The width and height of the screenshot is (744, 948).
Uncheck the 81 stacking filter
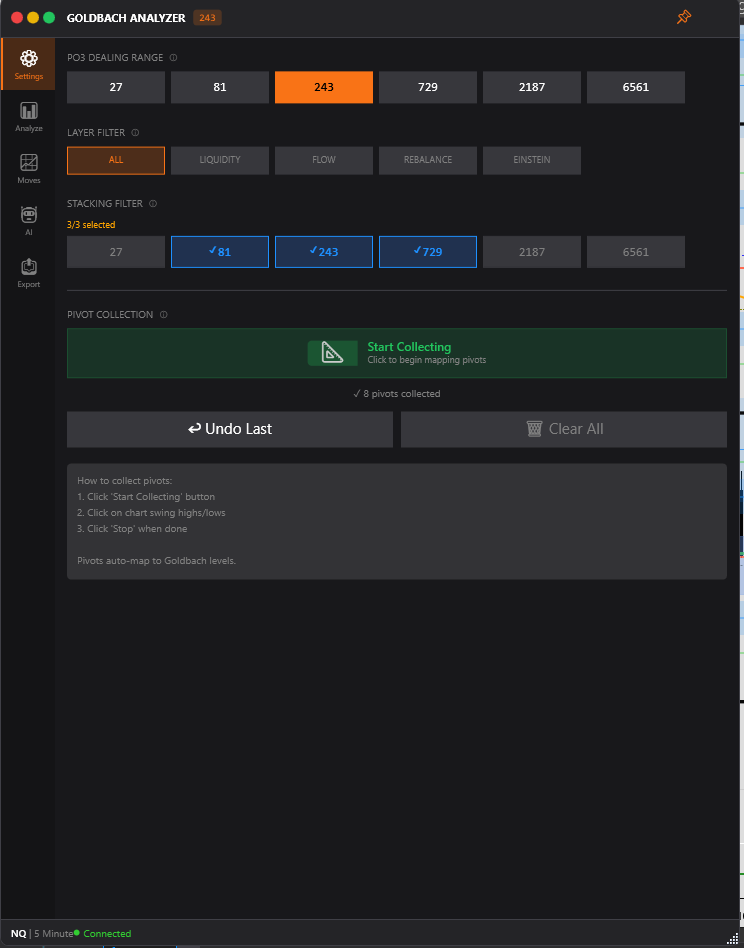click(220, 252)
